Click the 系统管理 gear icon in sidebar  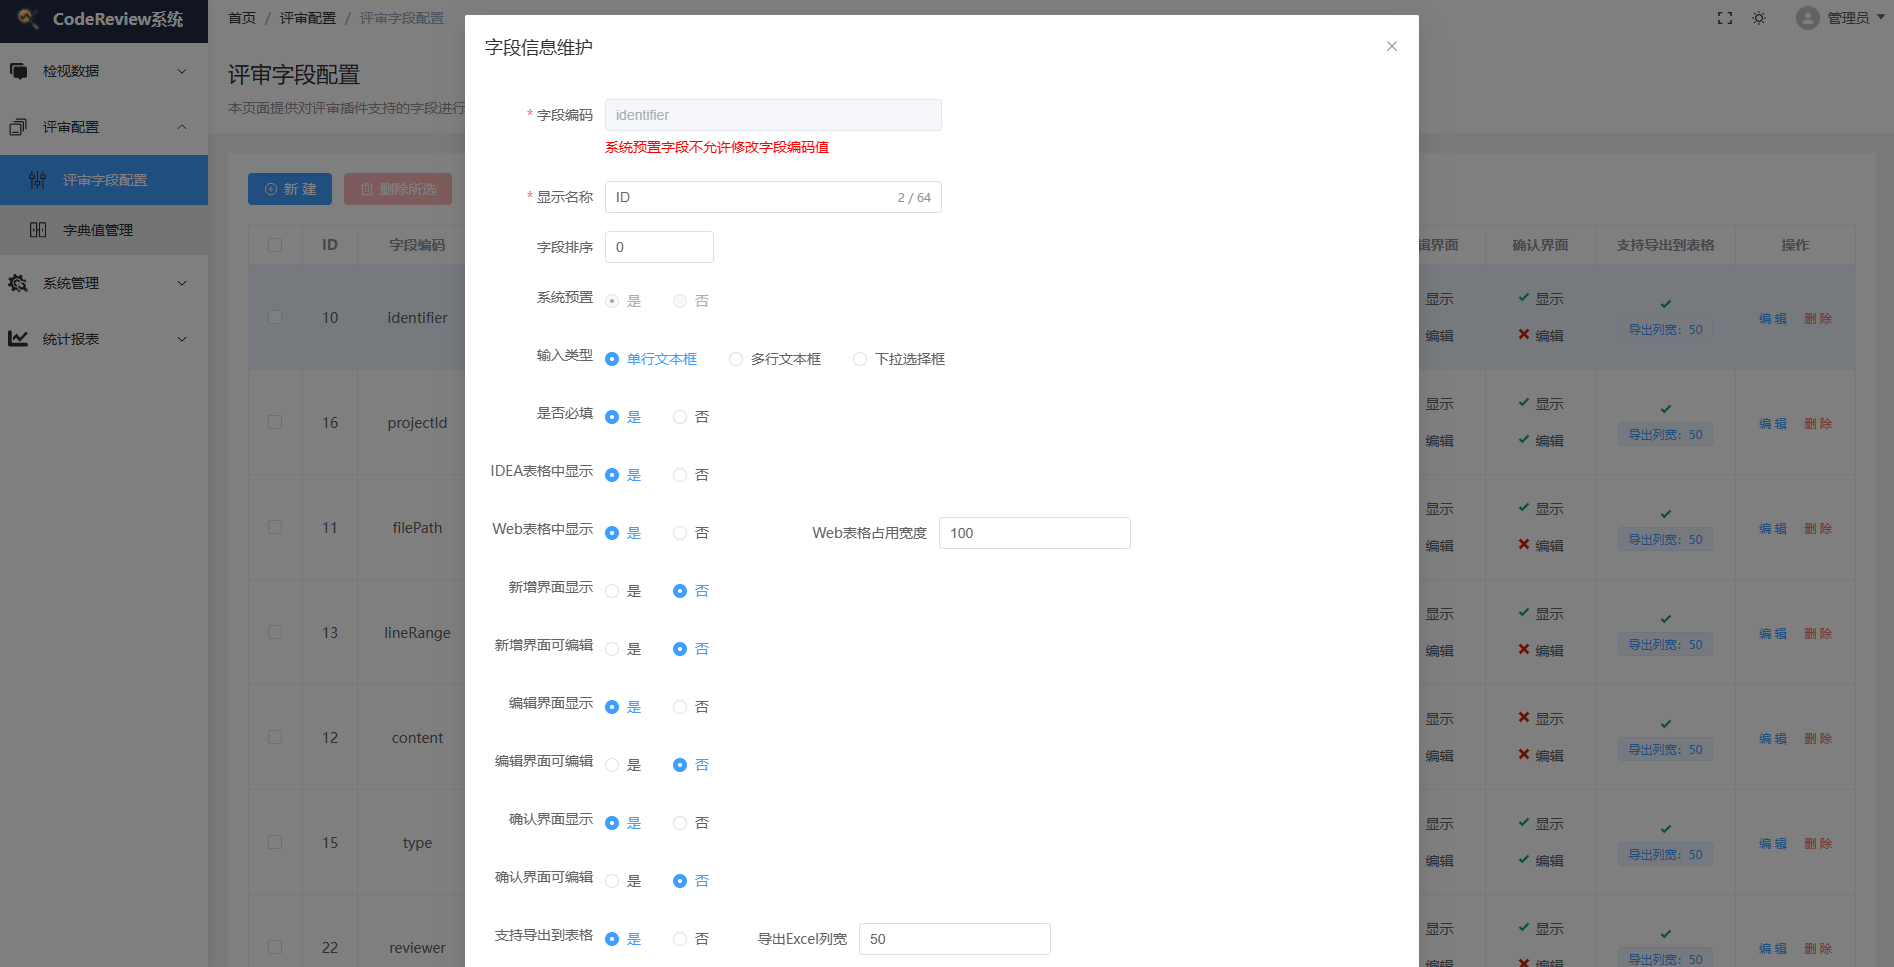point(18,283)
